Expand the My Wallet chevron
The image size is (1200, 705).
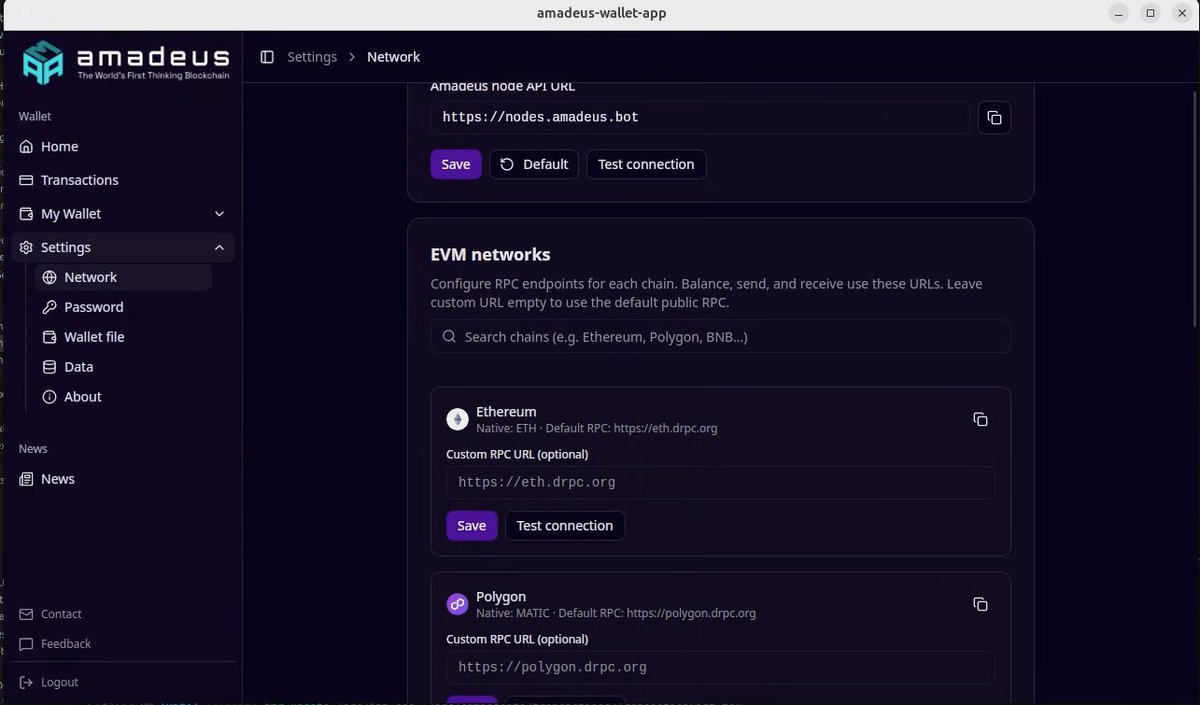[220, 214]
